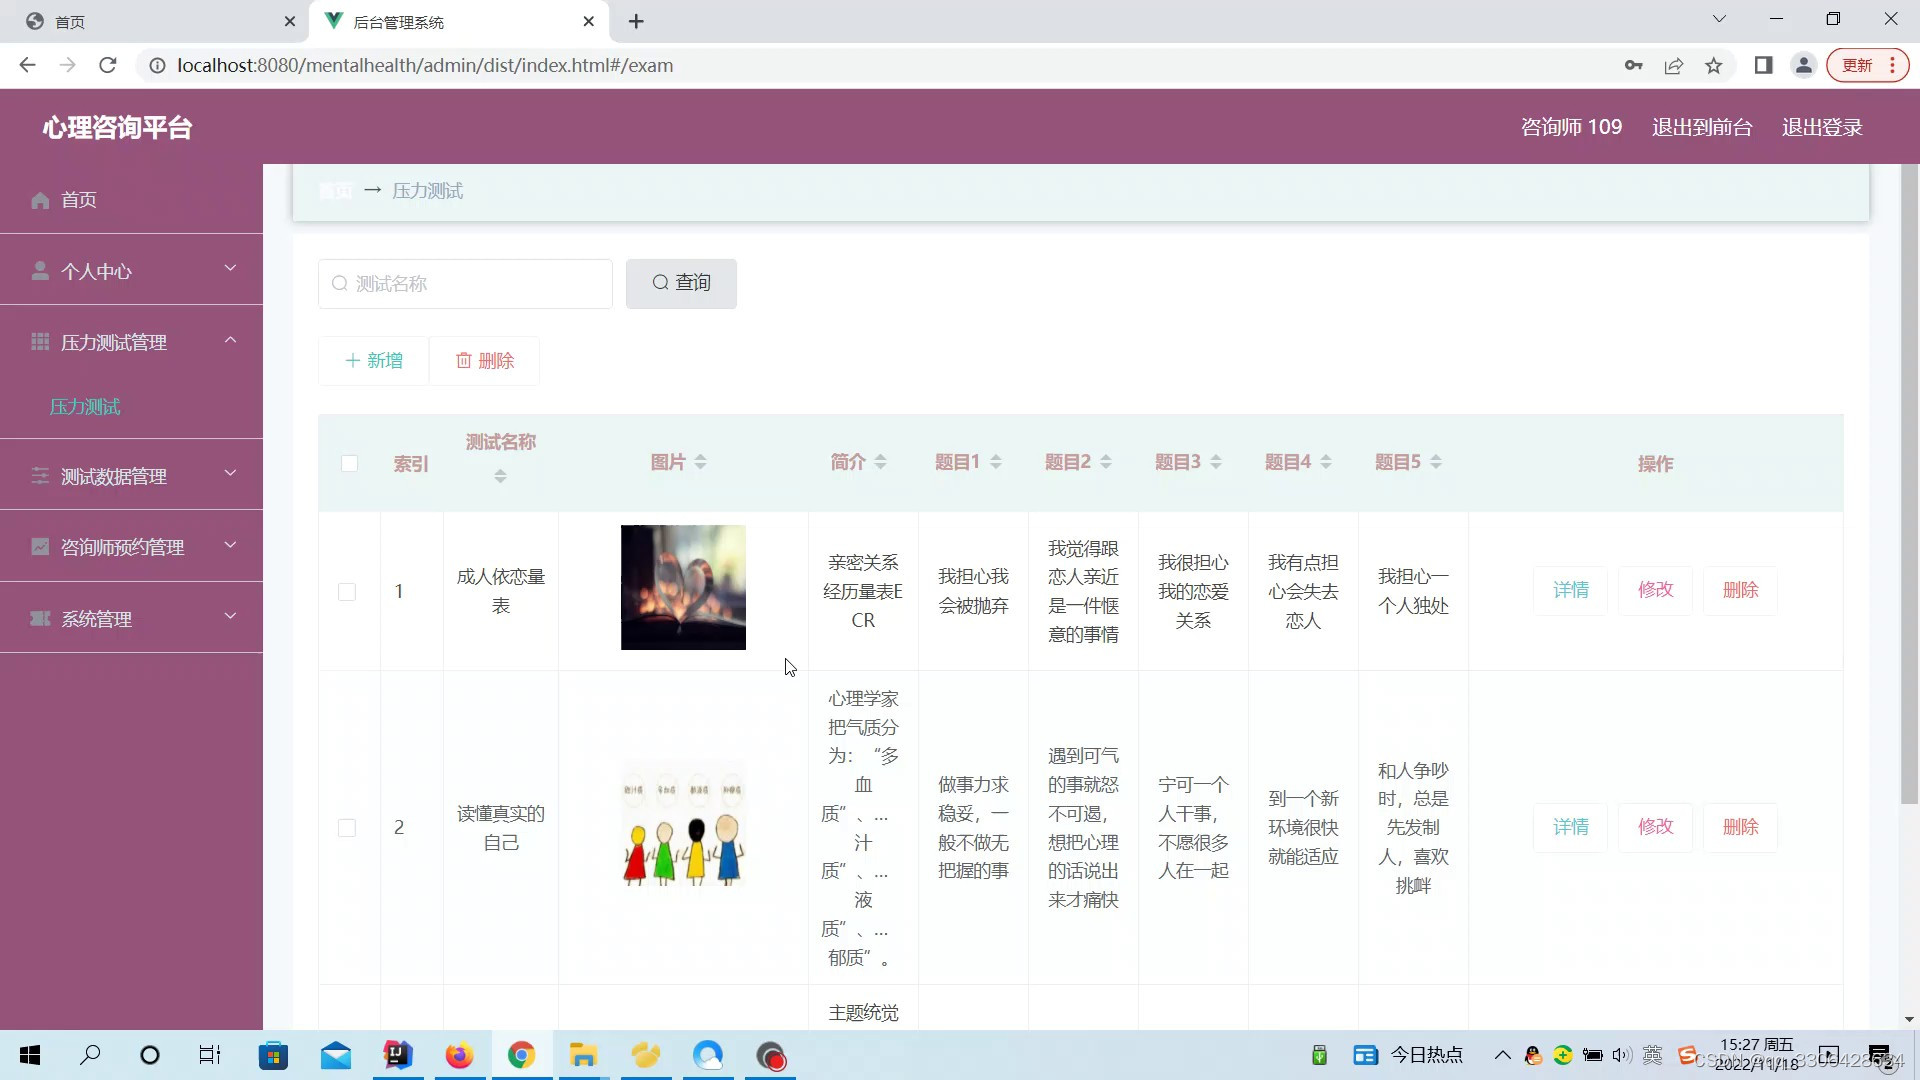Screen dimensions: 1920x1080
Task: Toggle the checkbox for row 2
Action: [347, 828]
